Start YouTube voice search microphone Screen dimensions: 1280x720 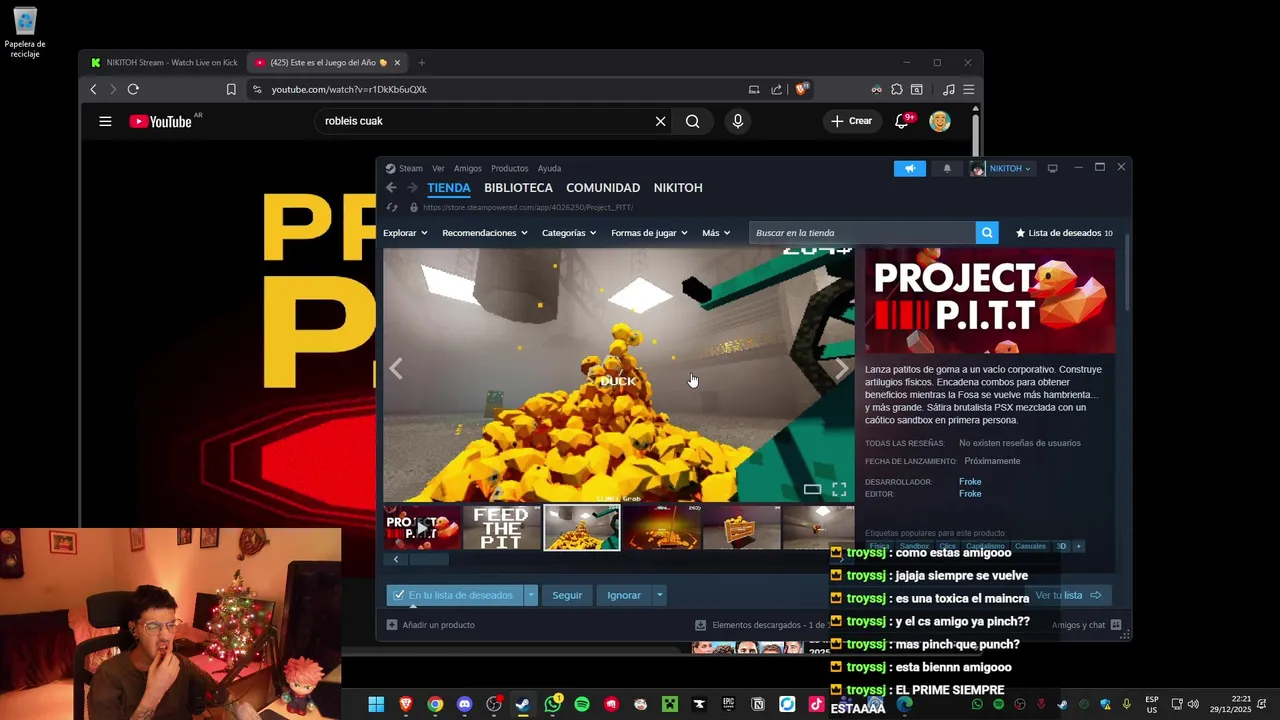pos(737,121)
